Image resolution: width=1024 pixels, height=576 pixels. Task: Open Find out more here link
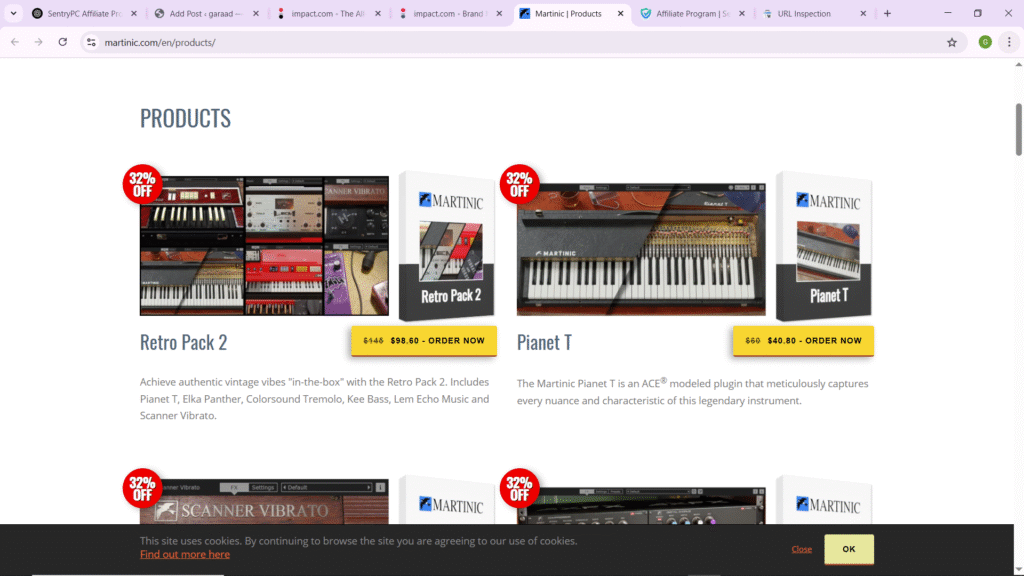[x=185, y=554]
